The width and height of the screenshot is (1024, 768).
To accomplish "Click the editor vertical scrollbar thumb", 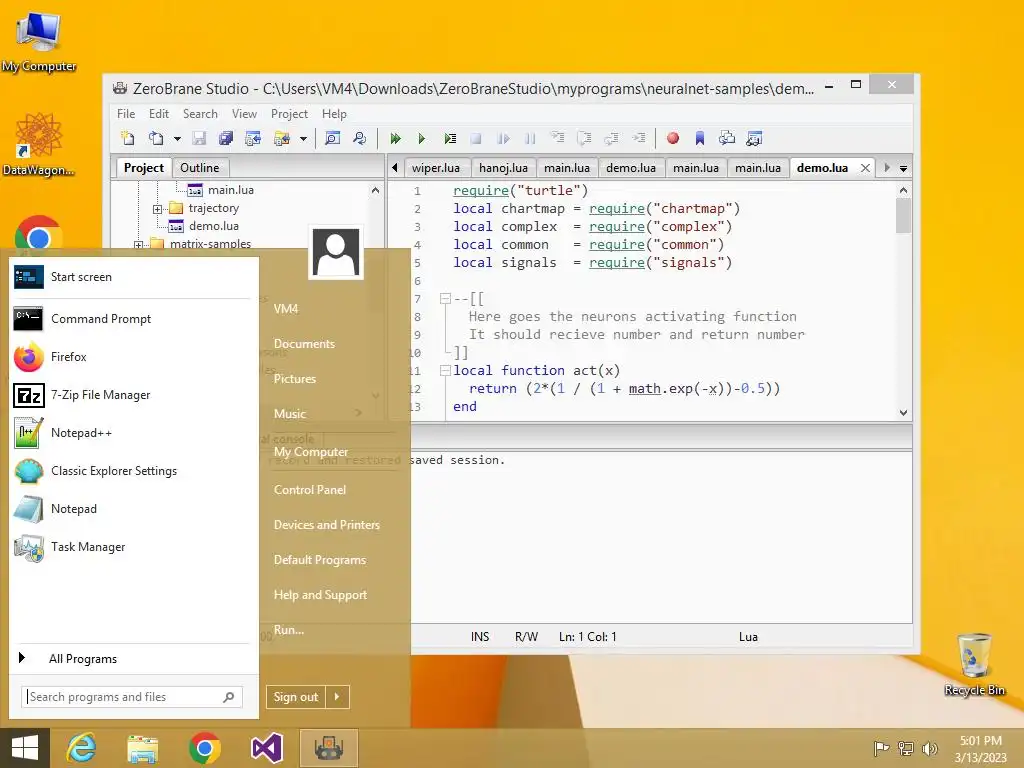I will pos(903,216).
